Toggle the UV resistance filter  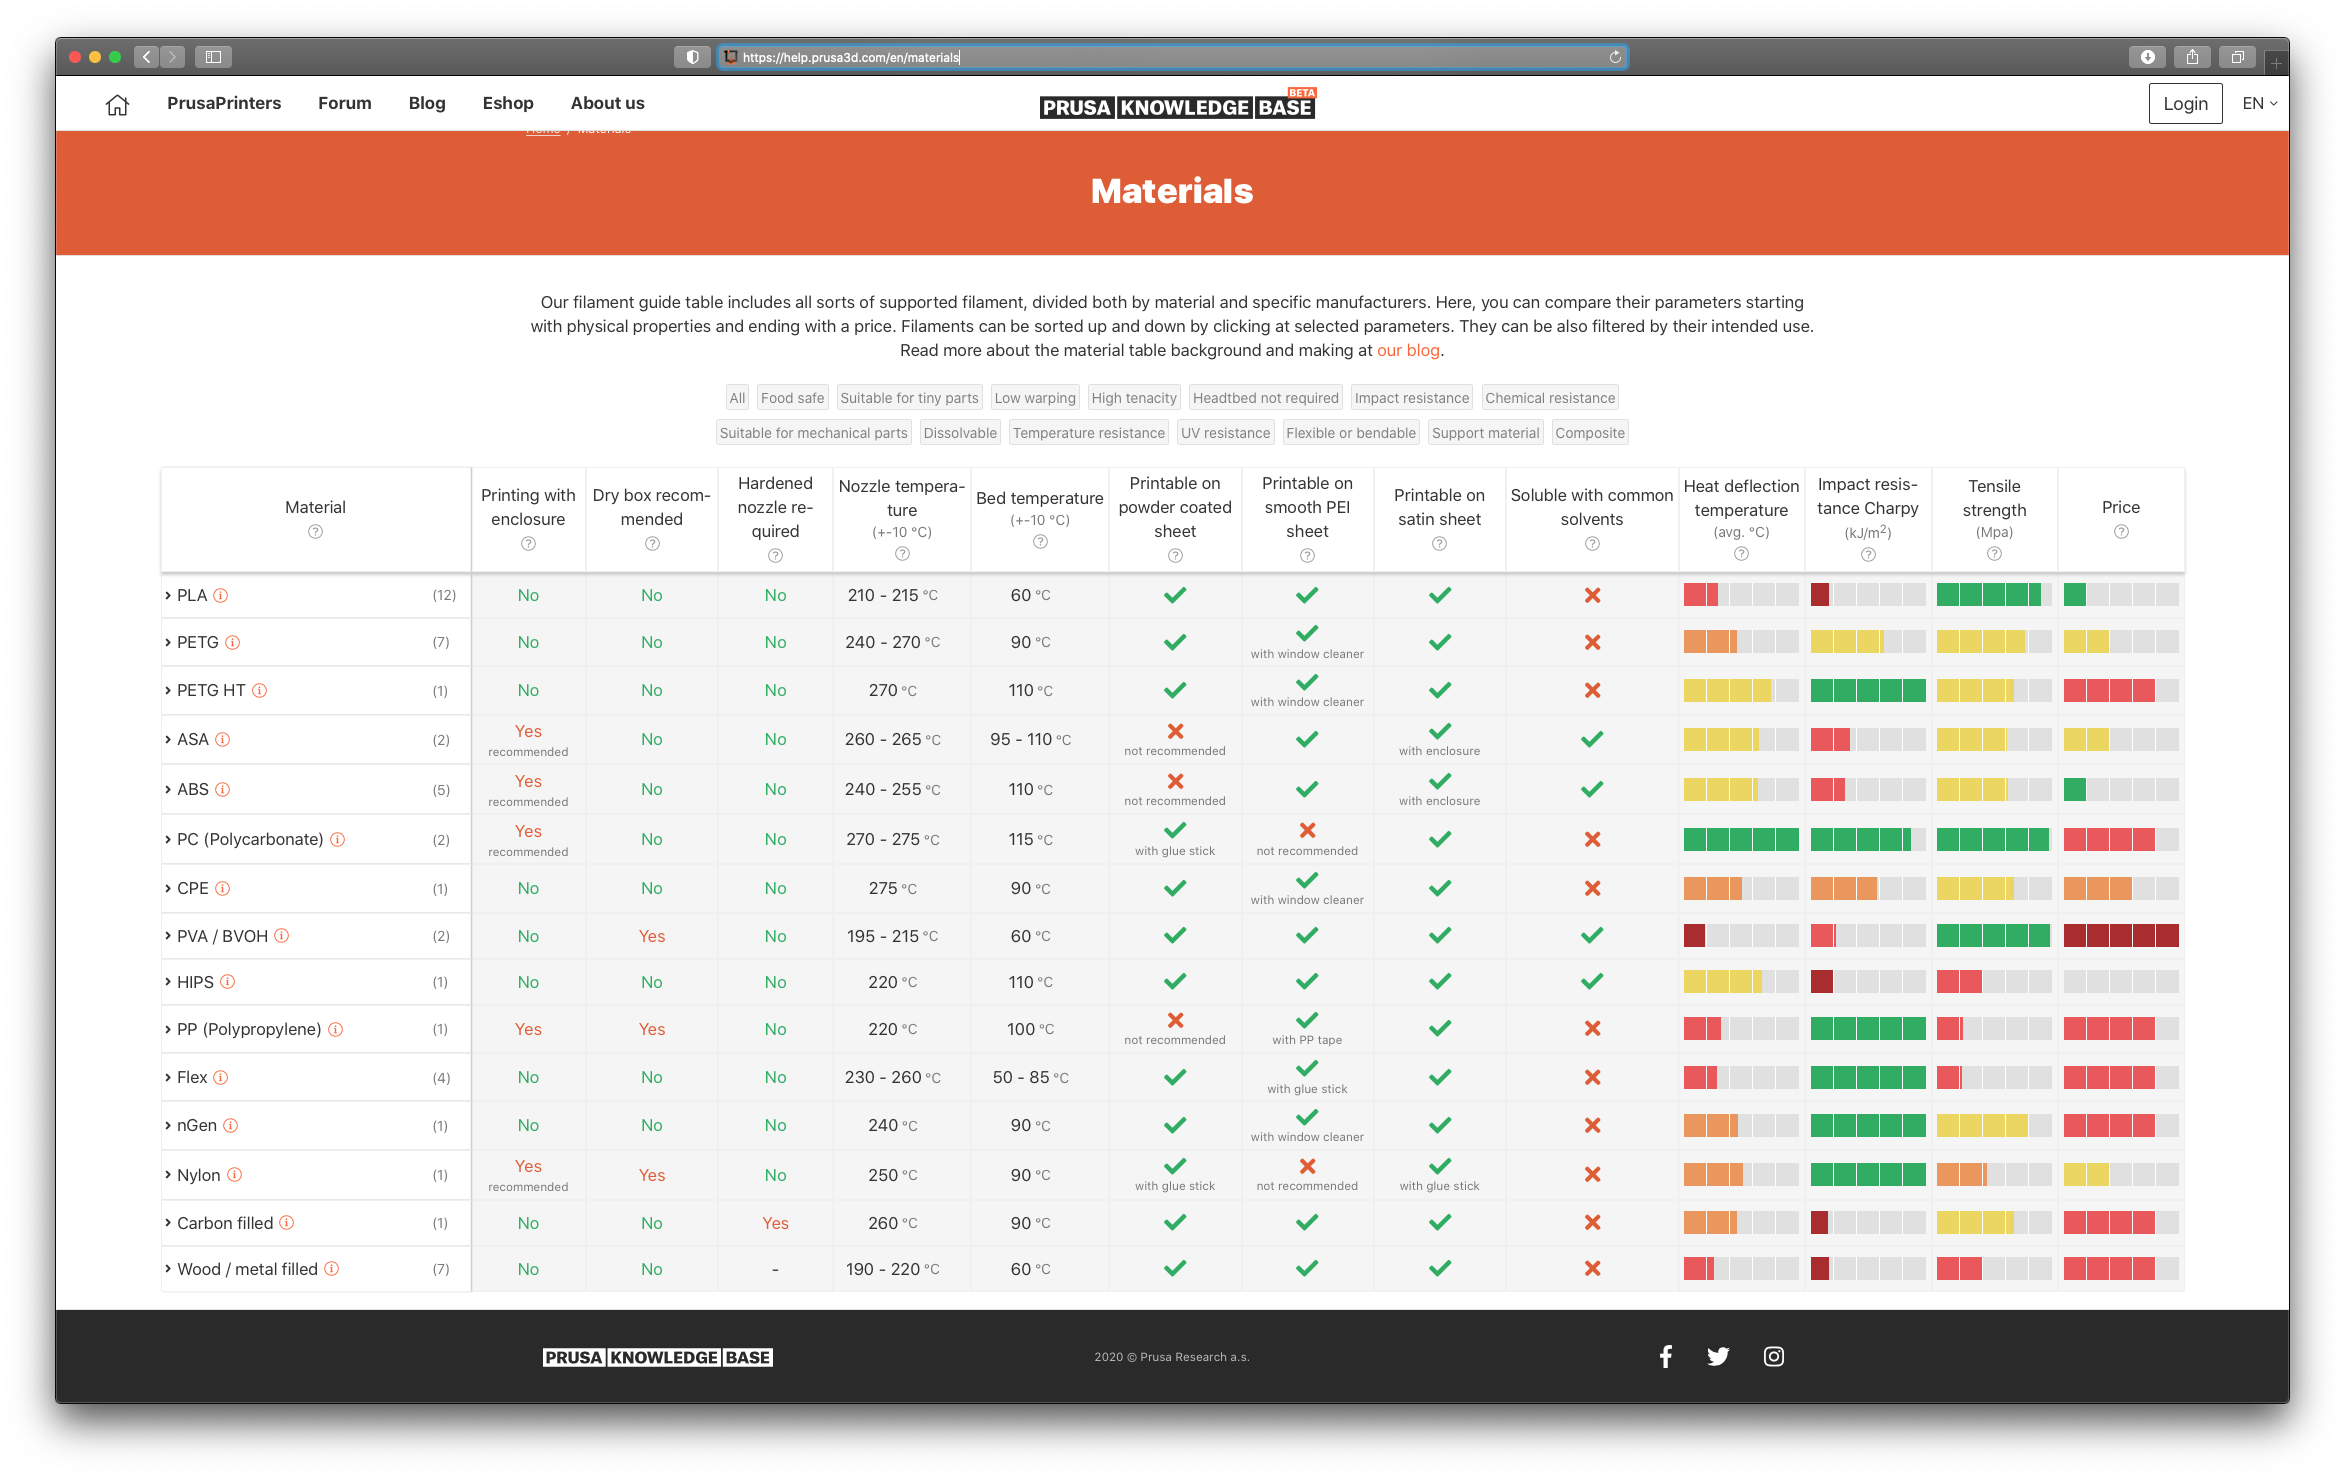click(x=1225, y=433)
